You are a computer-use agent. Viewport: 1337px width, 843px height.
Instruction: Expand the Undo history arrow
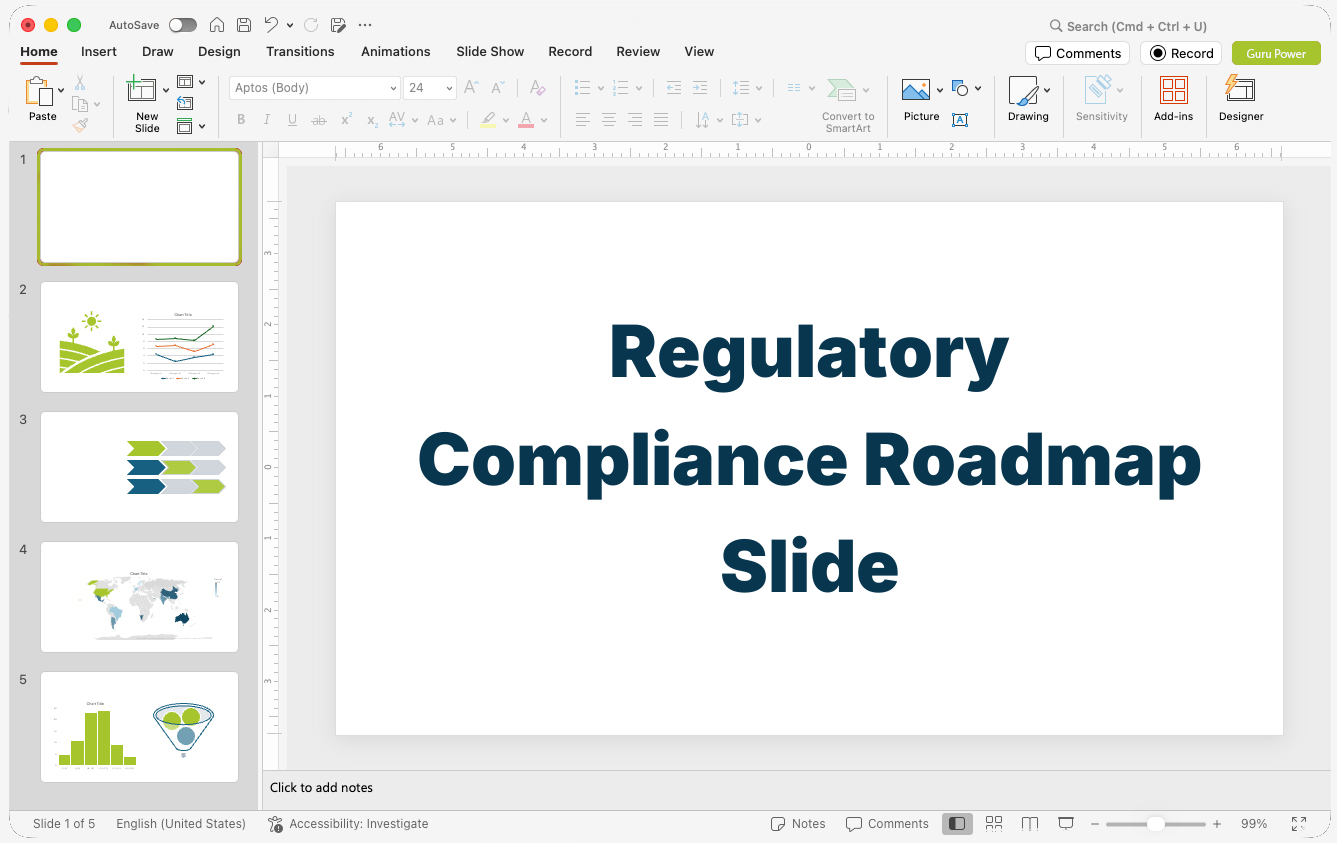(290, 25)
